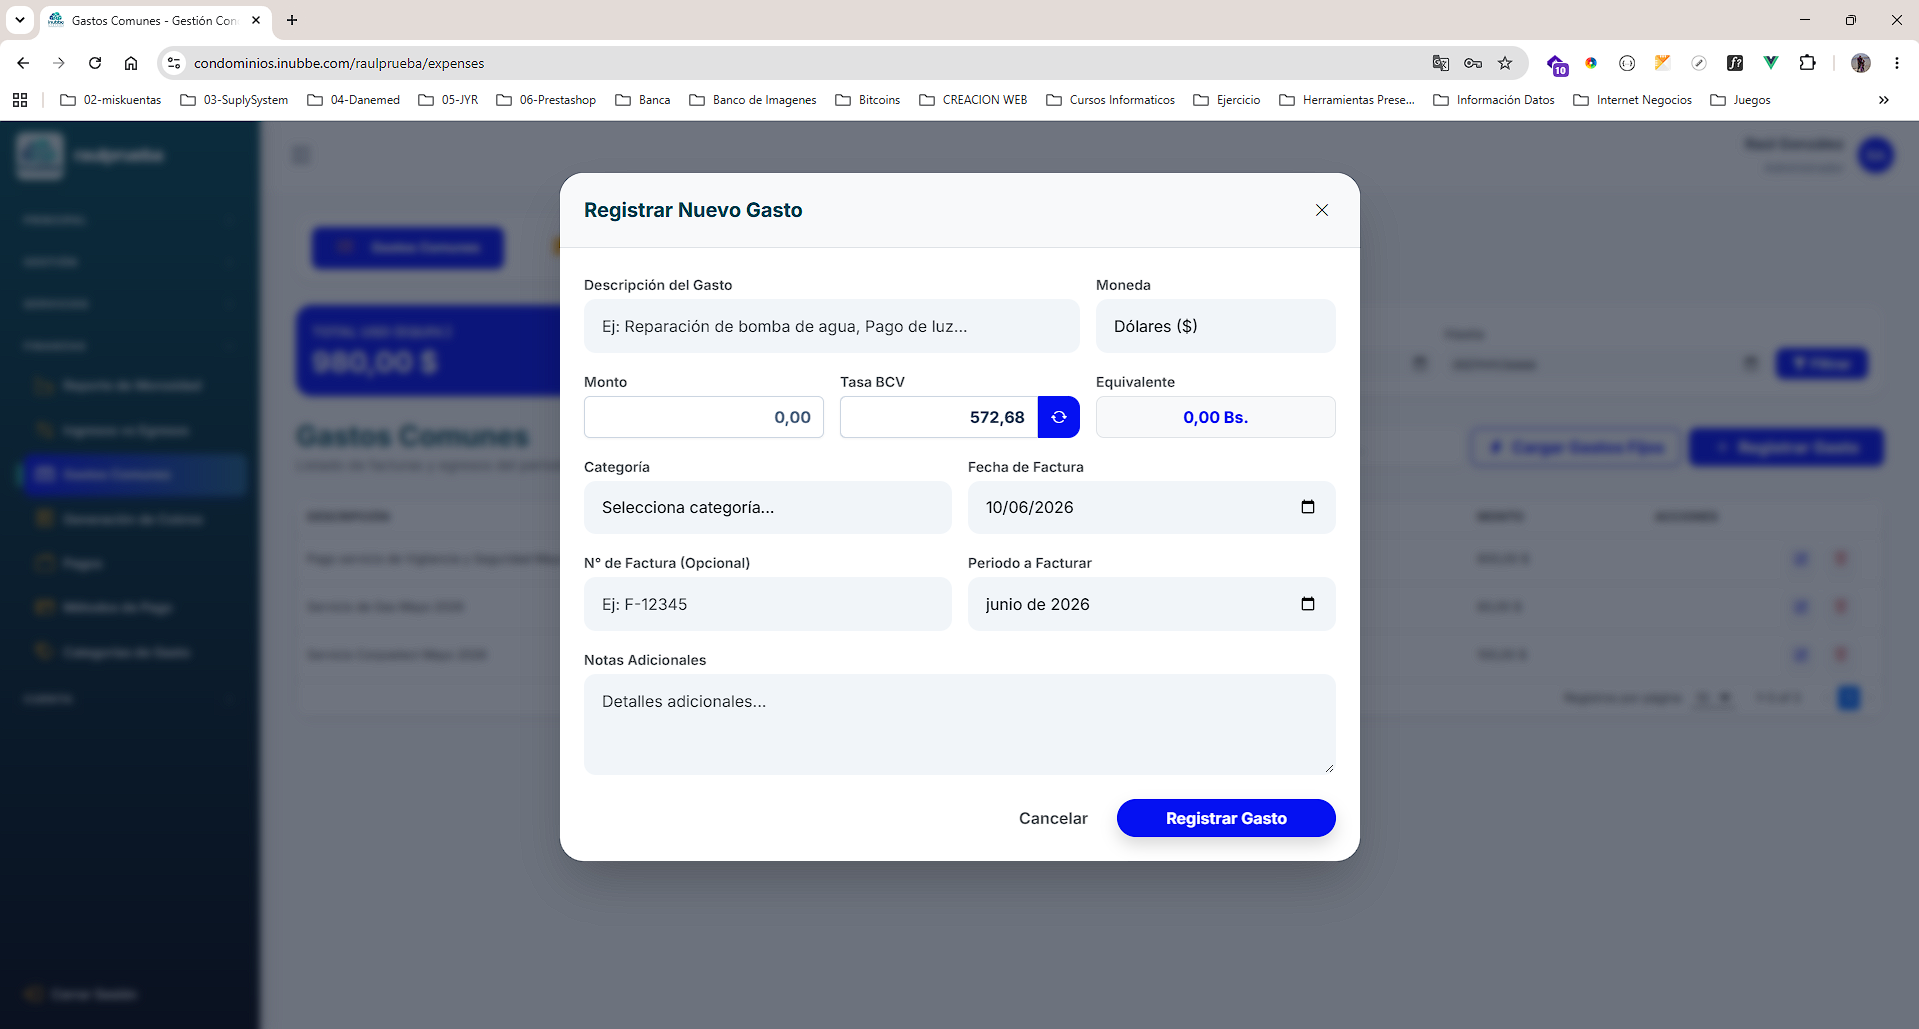Click the address bar URL

click(339, 63)
